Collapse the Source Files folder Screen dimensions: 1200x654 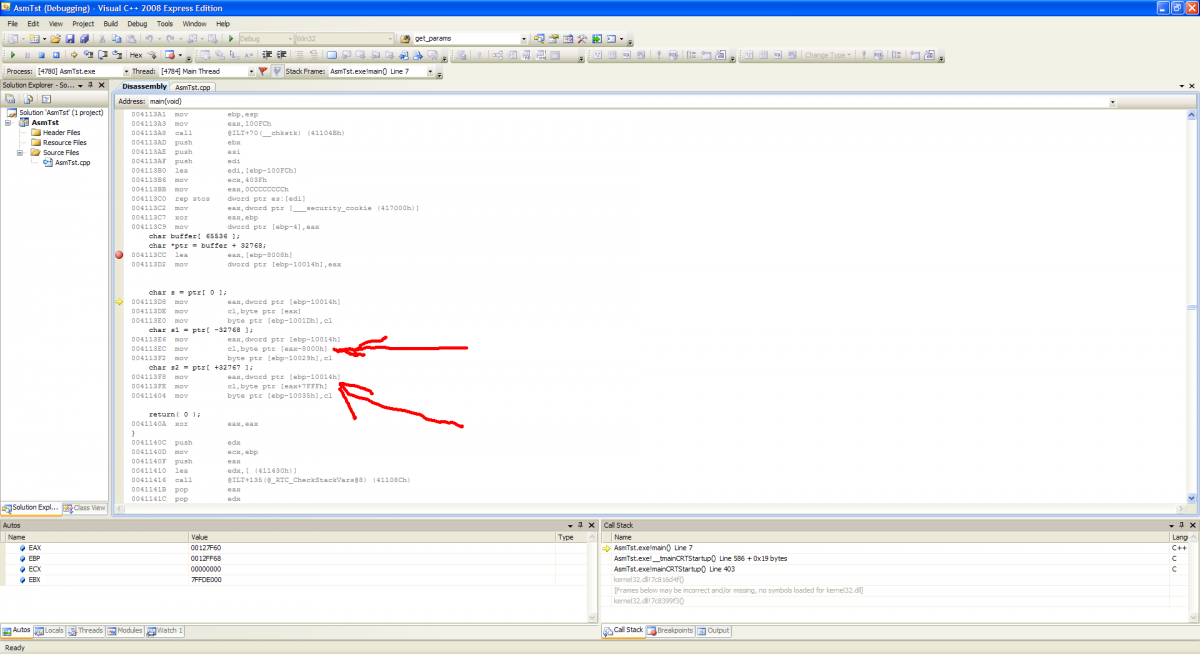pyautogui.click(x=21, y=153)
